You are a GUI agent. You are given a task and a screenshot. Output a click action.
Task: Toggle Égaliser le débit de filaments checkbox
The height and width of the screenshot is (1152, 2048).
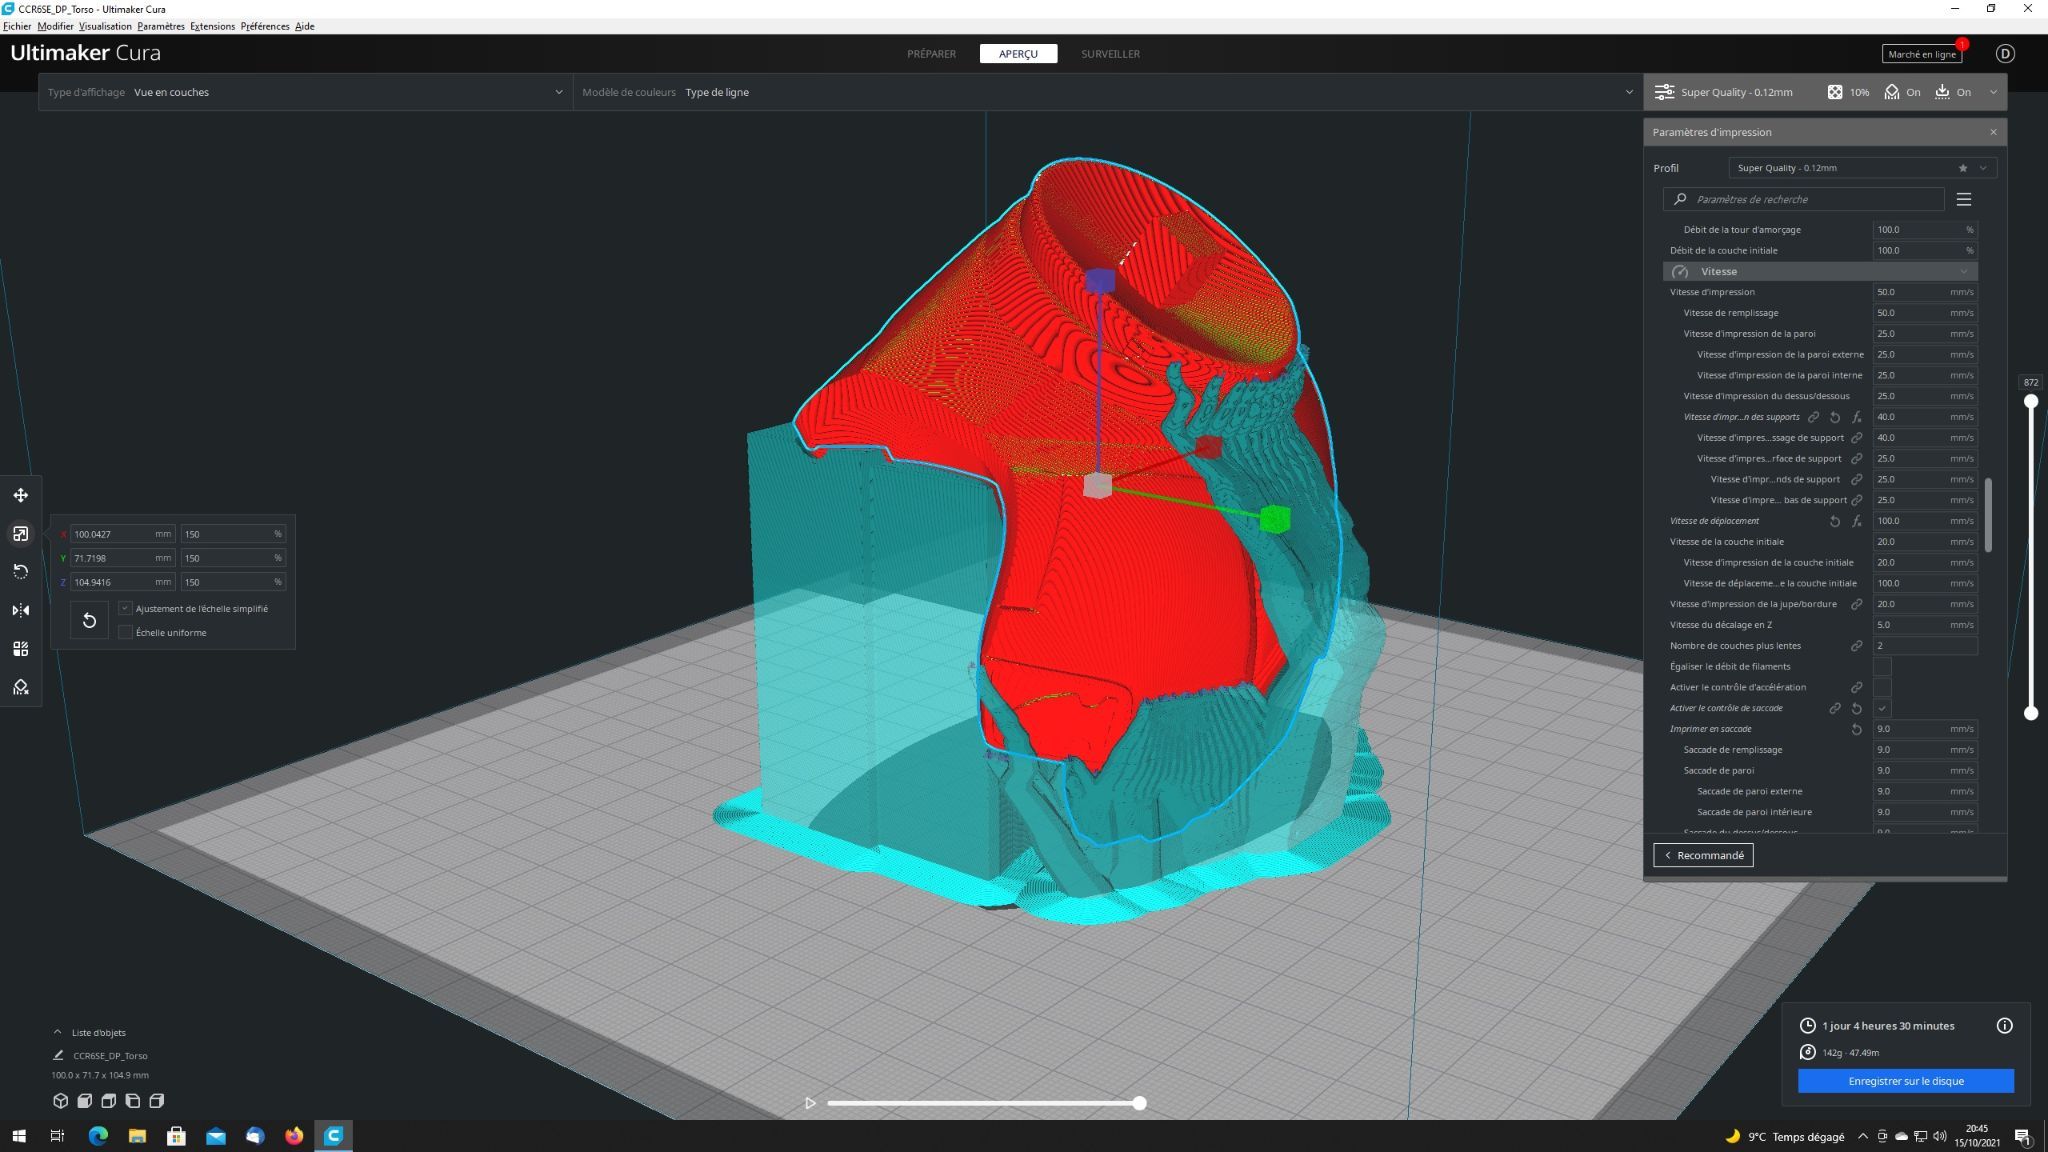(x=1882, y=666)
